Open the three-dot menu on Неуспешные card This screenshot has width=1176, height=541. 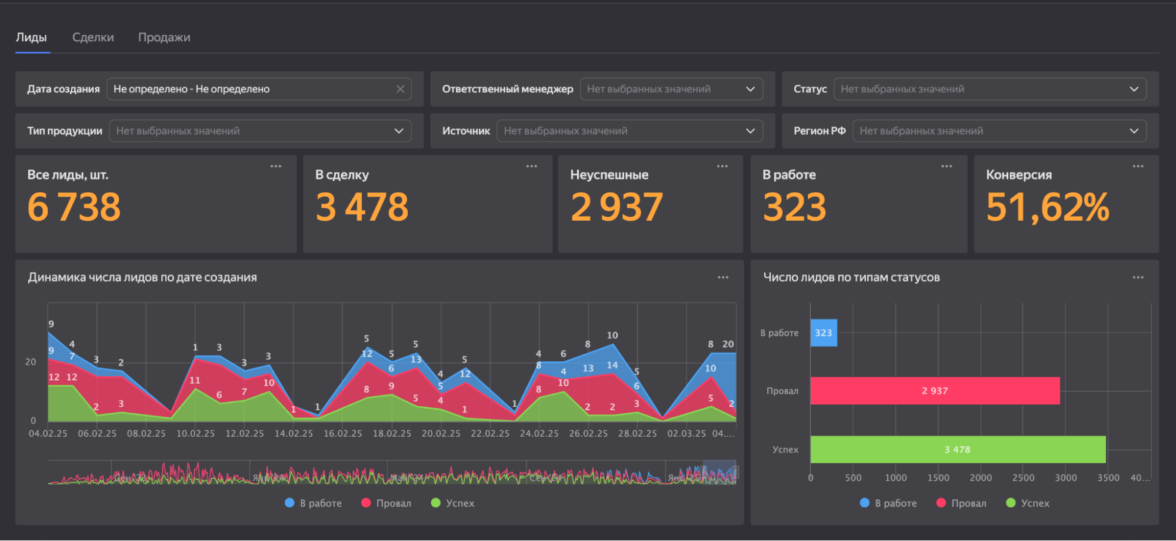724,166
